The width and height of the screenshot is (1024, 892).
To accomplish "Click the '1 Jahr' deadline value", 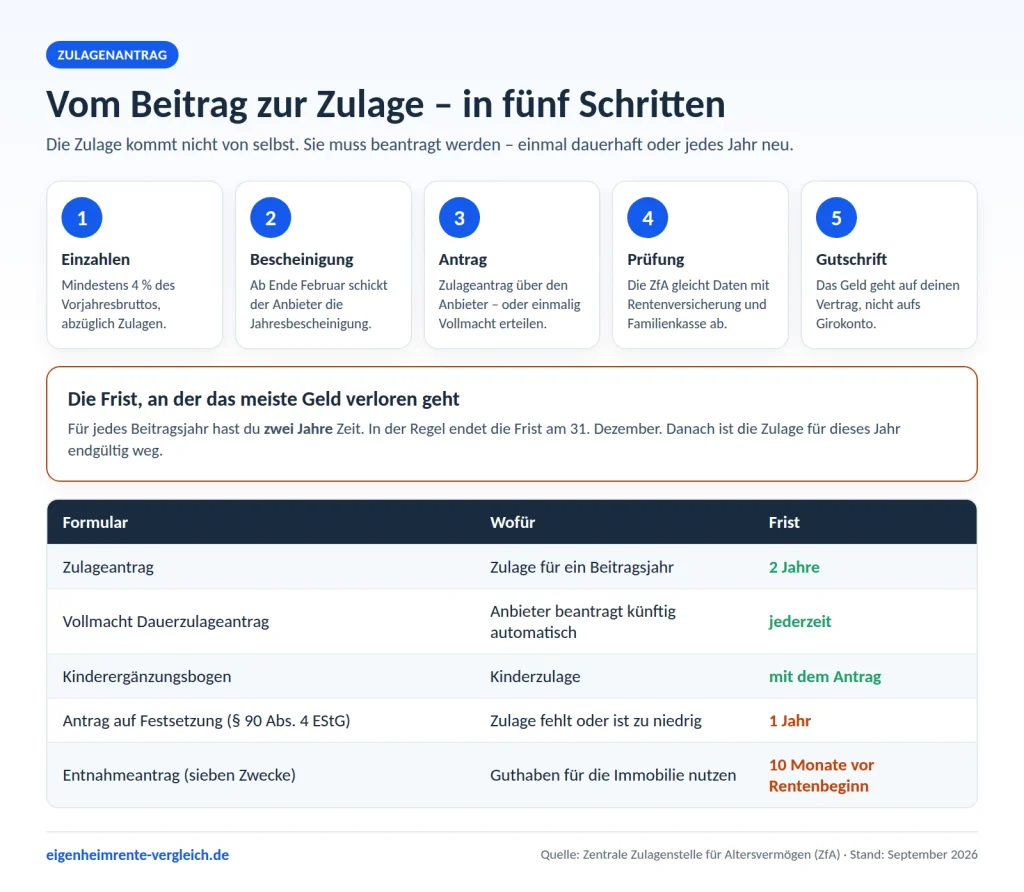I will 790,721.
